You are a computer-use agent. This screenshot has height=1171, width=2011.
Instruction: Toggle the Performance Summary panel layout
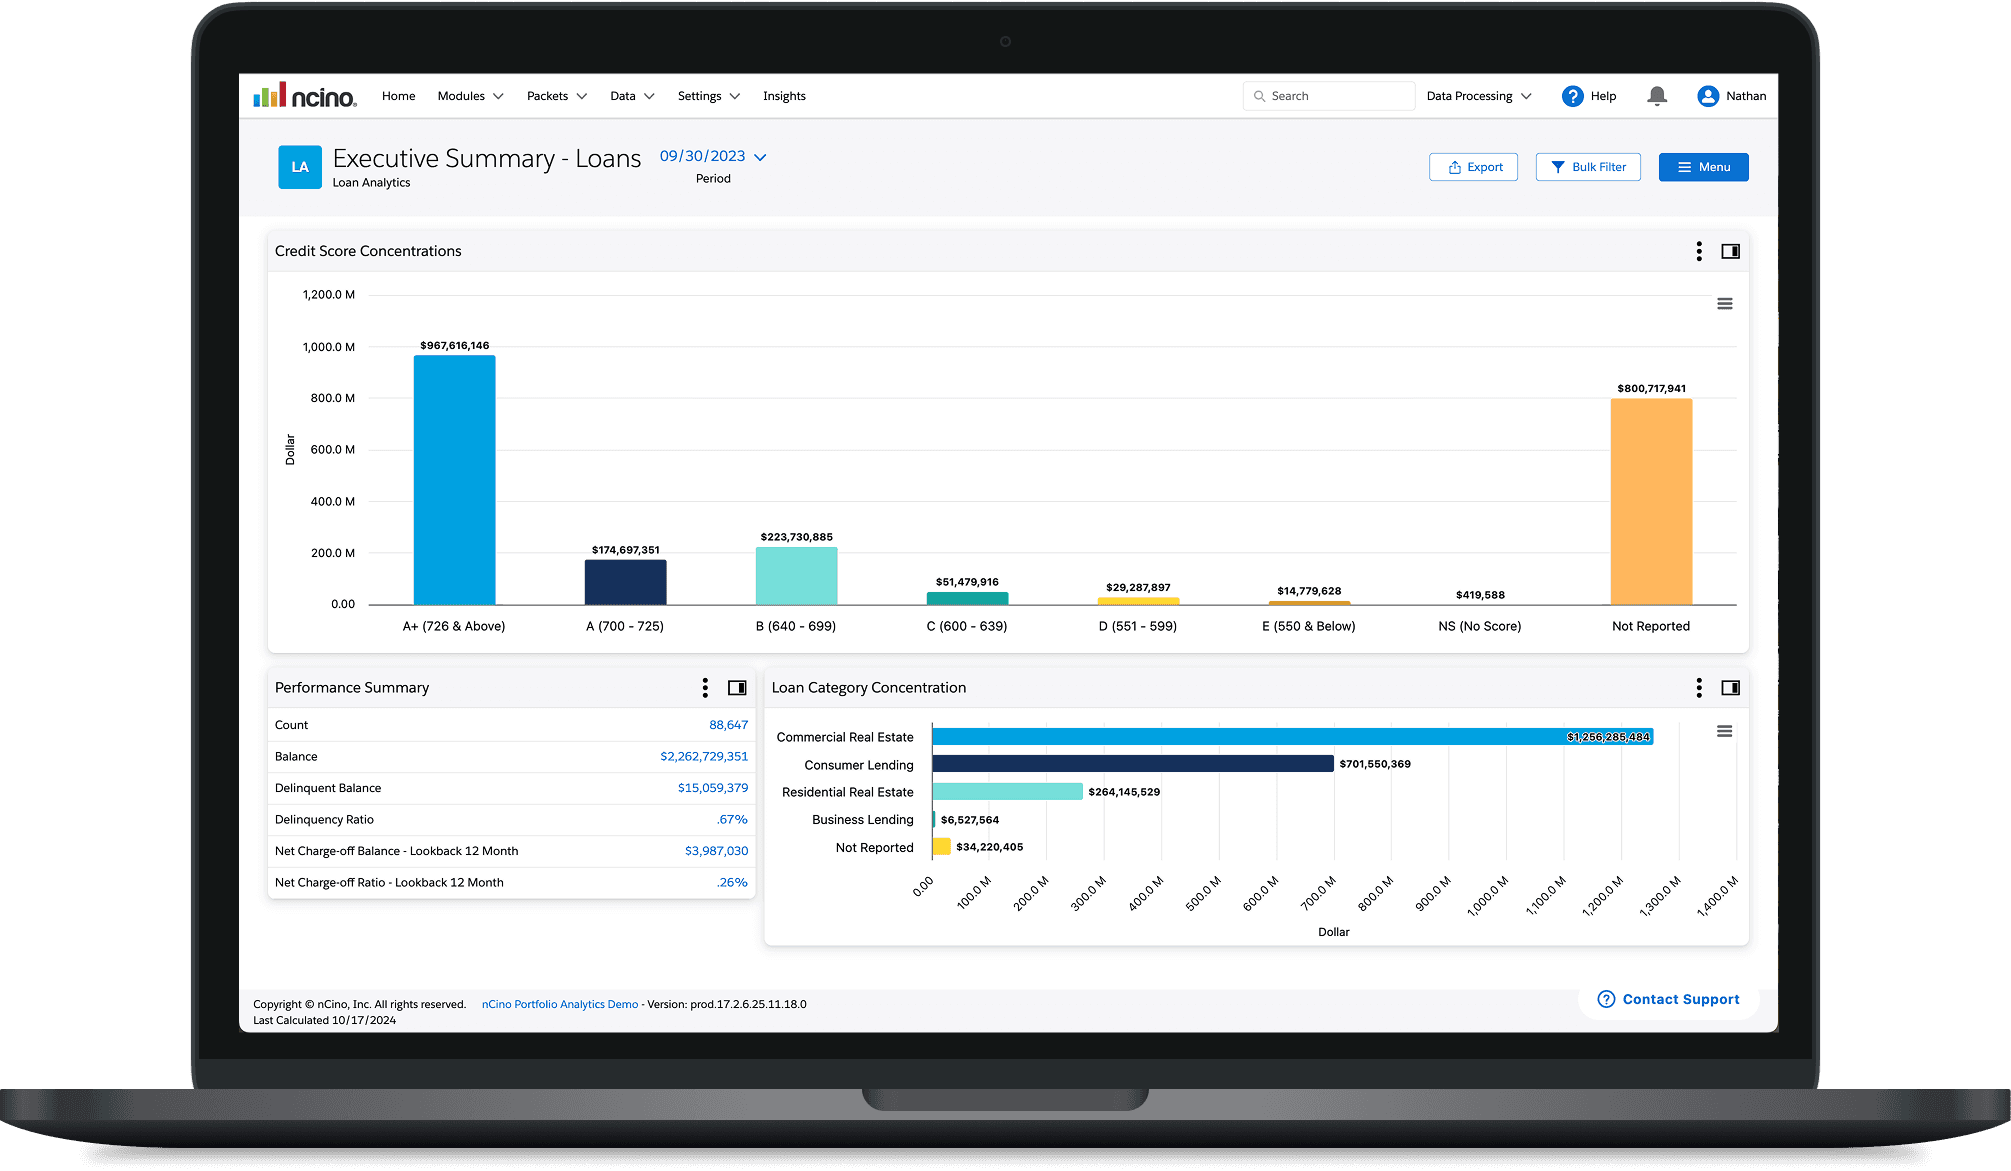coord(737,688)
